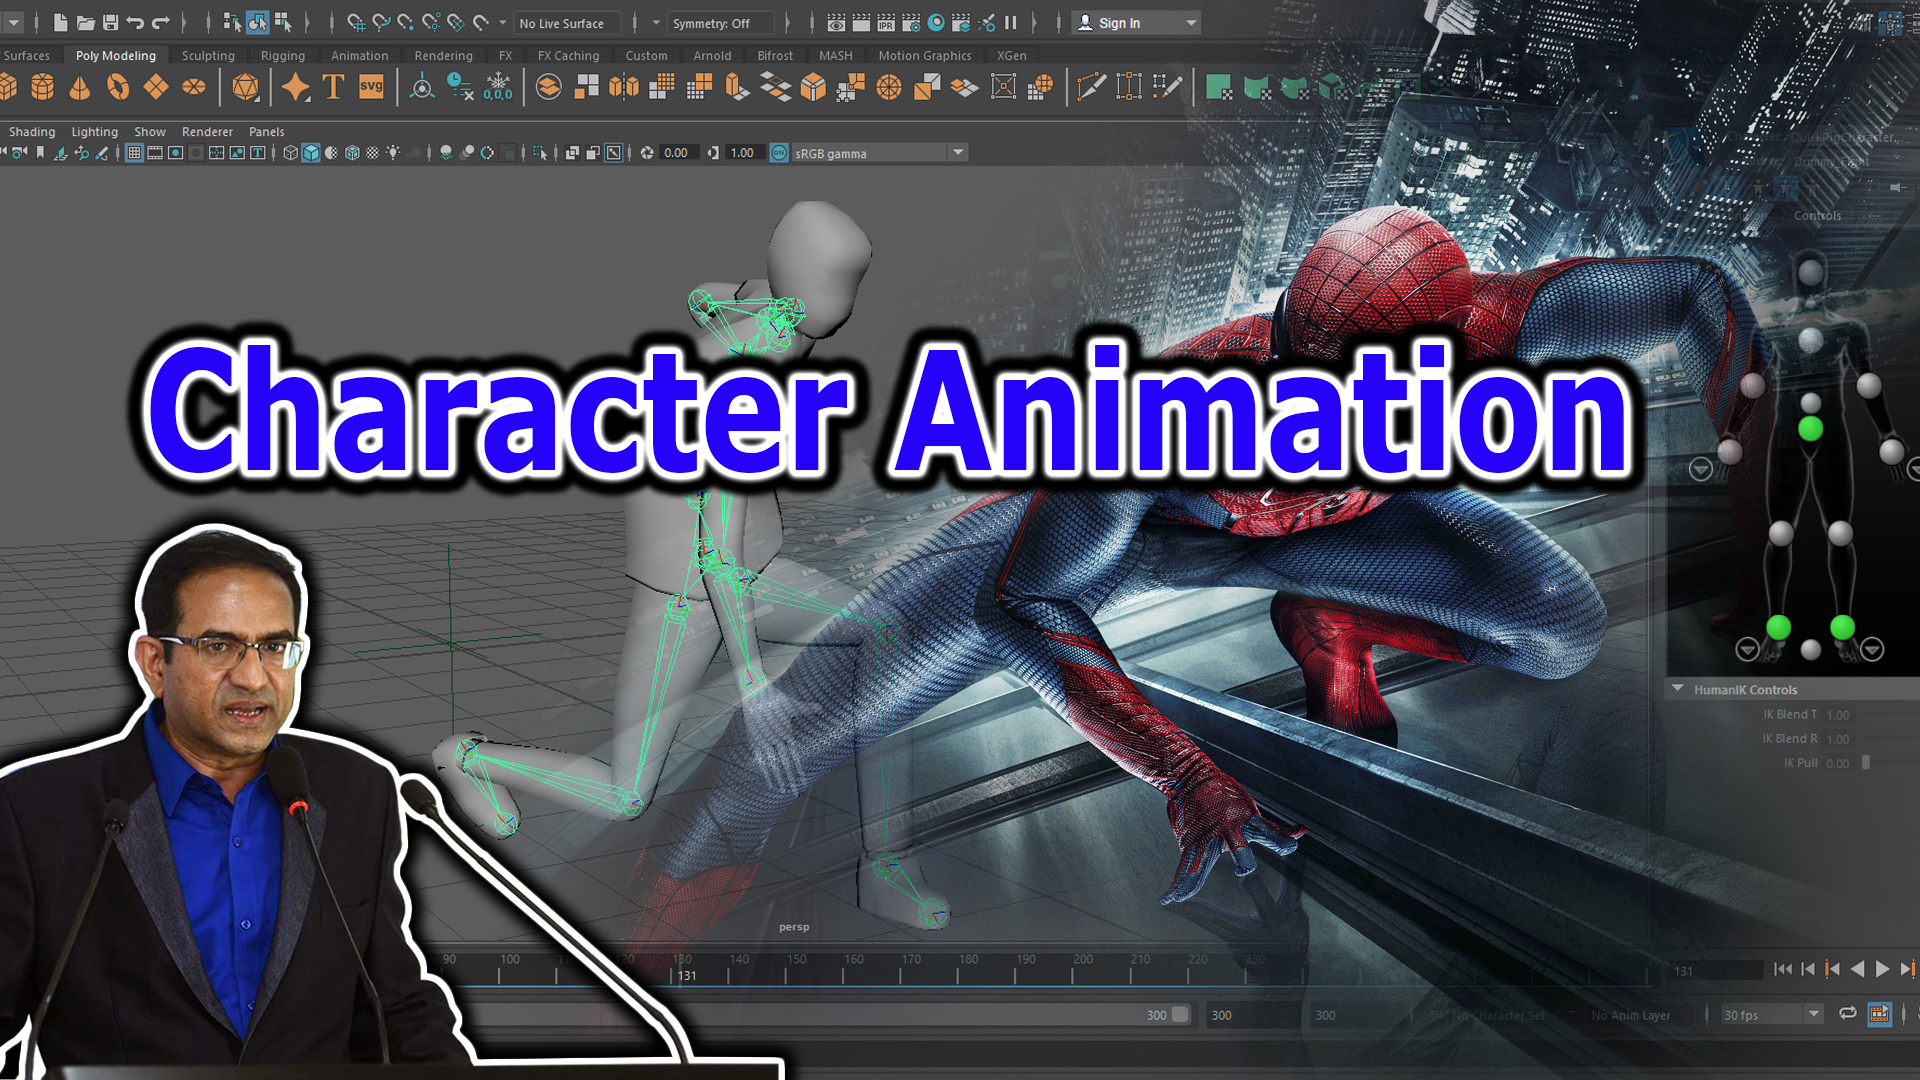
Task: Create a polygon cone from the shelf
Action: click(x=80, y=88)
